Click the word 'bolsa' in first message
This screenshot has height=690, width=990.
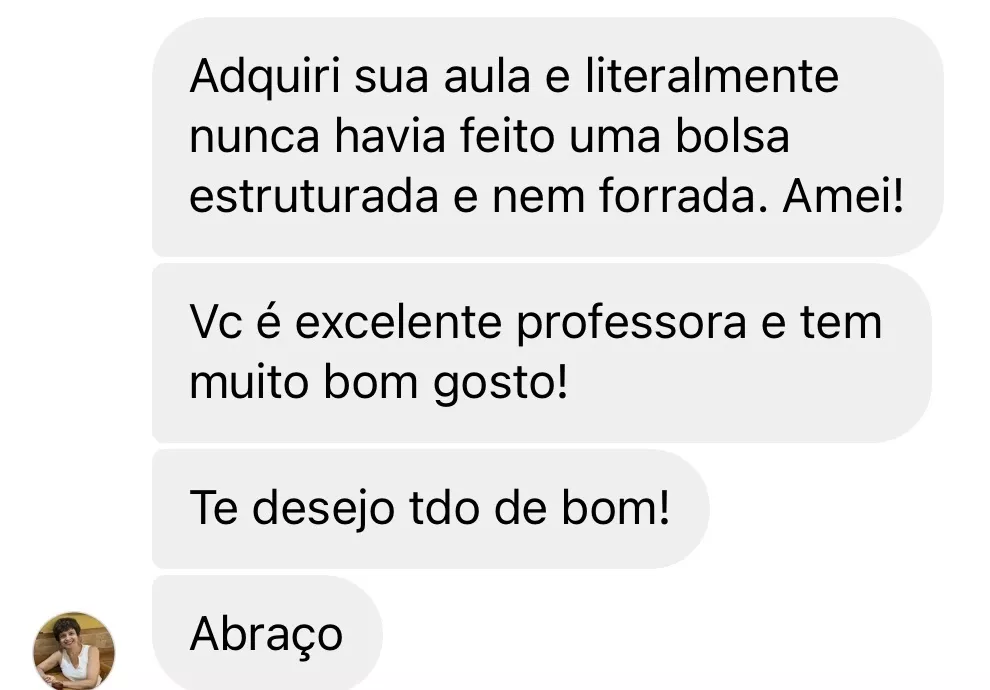pyautogui.click(x=732, y=136)
